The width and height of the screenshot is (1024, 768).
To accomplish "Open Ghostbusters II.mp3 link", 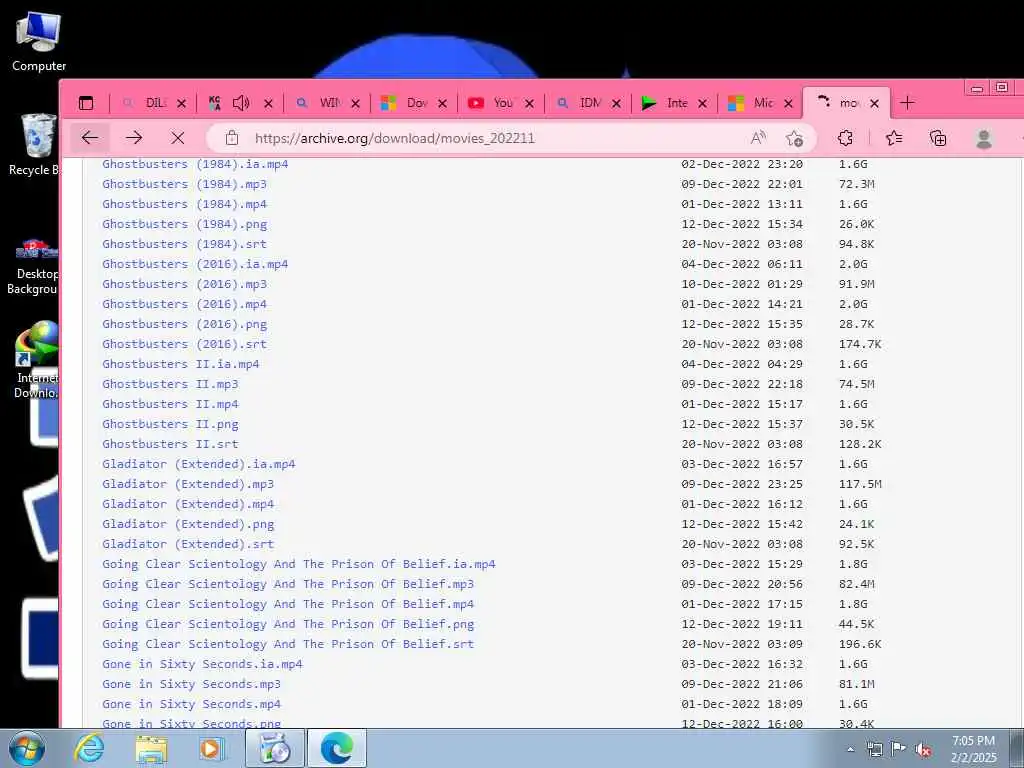I will (170, 384).
